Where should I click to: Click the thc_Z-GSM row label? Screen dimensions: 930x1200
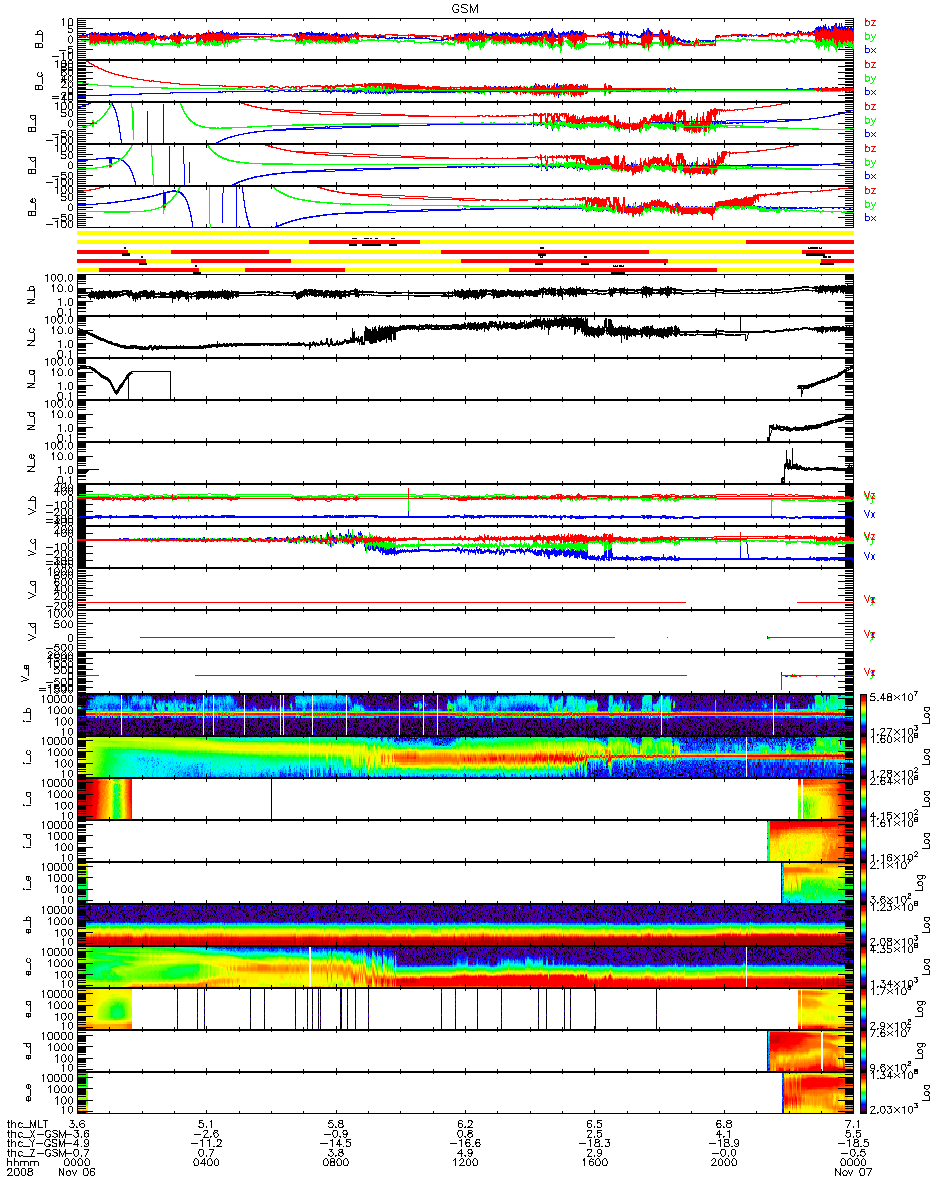click(x=37, y=1153)
